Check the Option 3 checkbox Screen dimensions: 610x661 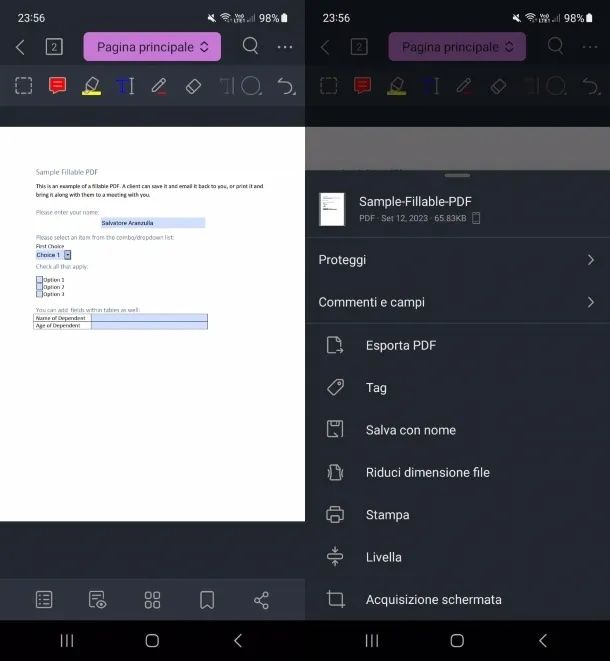point(40,294)
